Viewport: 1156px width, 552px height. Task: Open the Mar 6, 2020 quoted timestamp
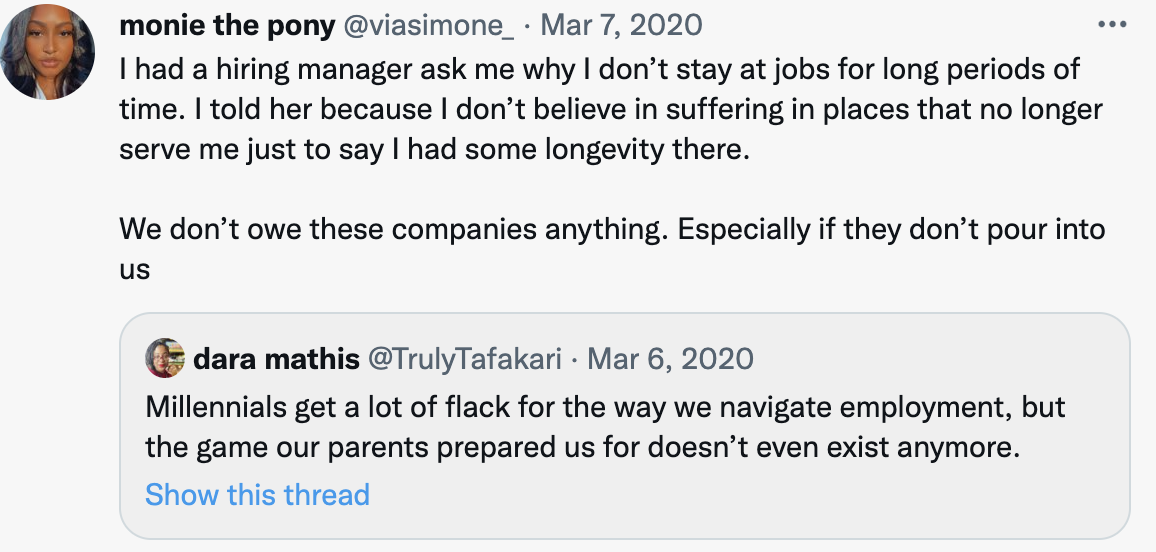(670, 358)
